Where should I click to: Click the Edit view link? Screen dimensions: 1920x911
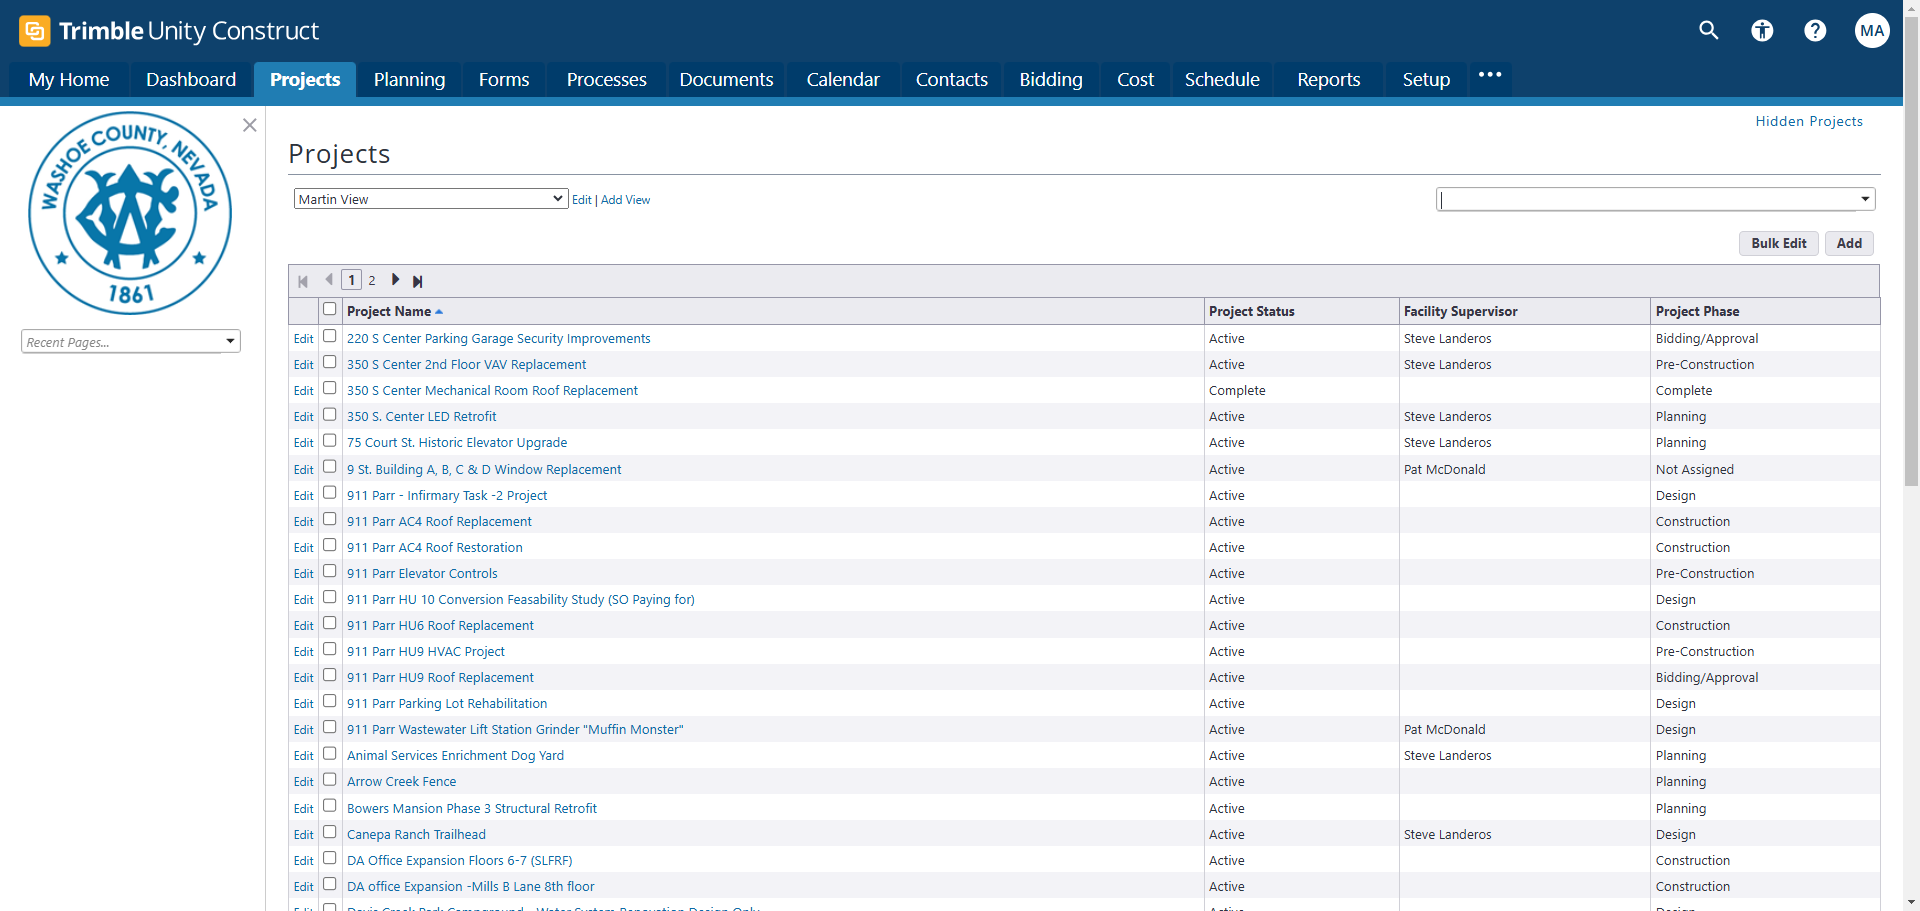(x=581, y=200)
